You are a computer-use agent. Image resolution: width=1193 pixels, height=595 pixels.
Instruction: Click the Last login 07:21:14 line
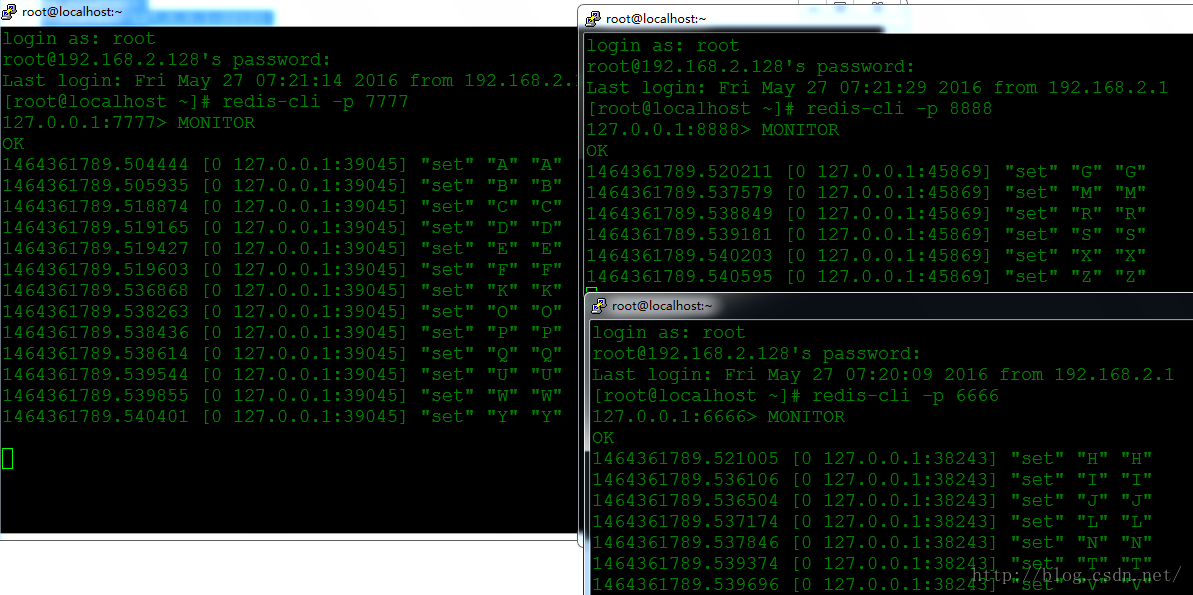289,81
